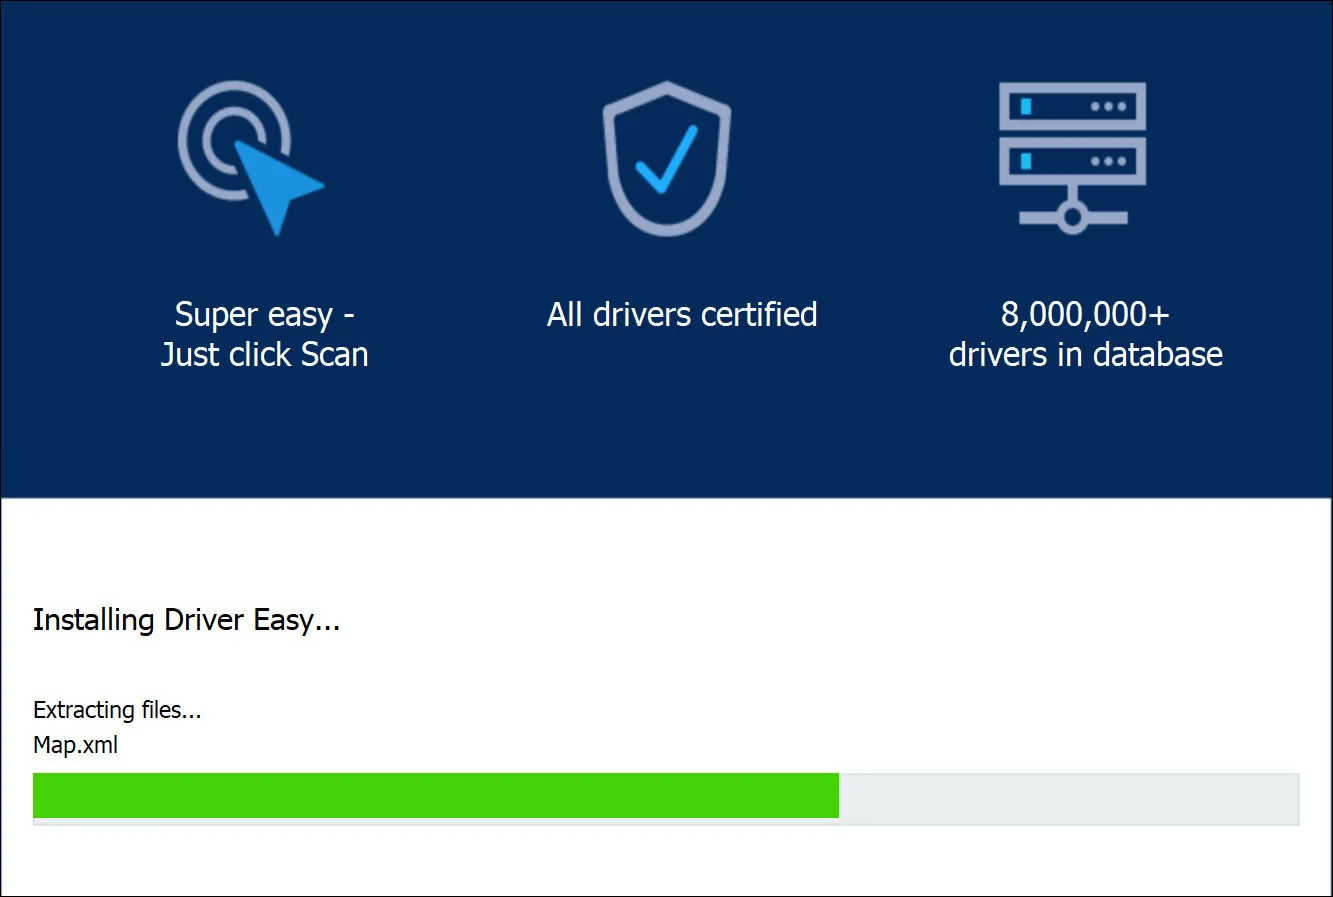Click the network node circle below servers
This screenshot has width=1333, height=897.
1072,216
